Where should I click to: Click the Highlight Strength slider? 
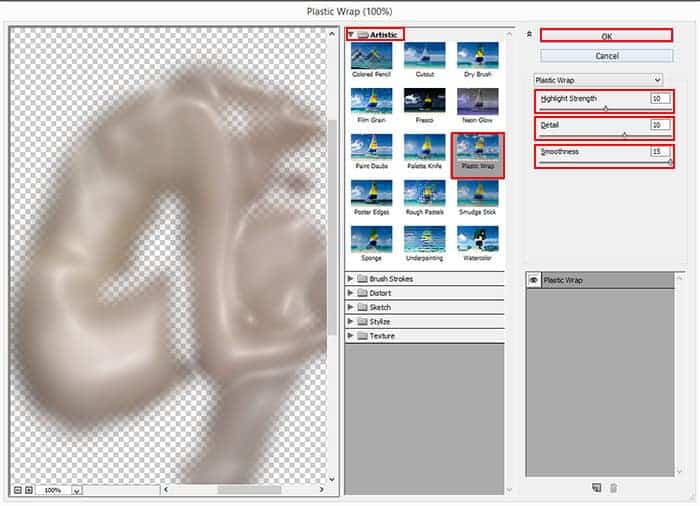(x=605, y=108)
